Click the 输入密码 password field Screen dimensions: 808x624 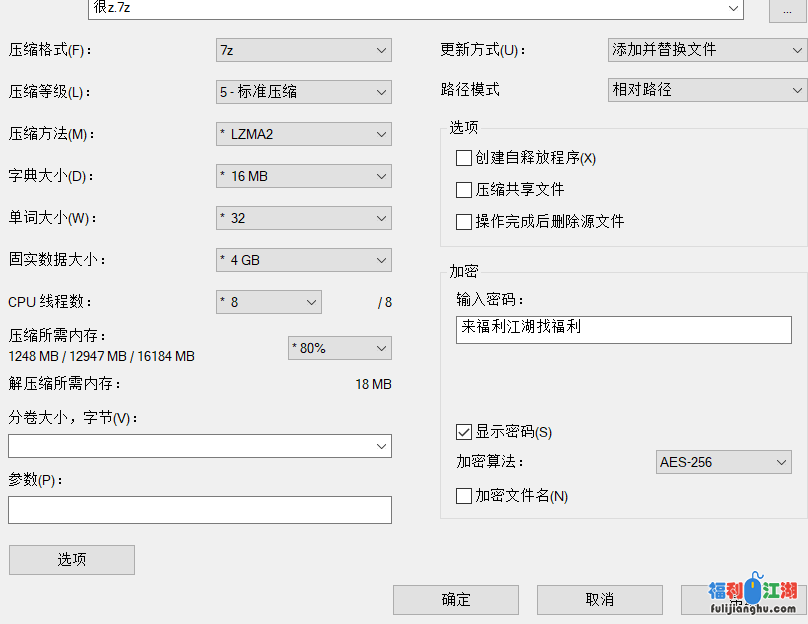click(623, 329)
